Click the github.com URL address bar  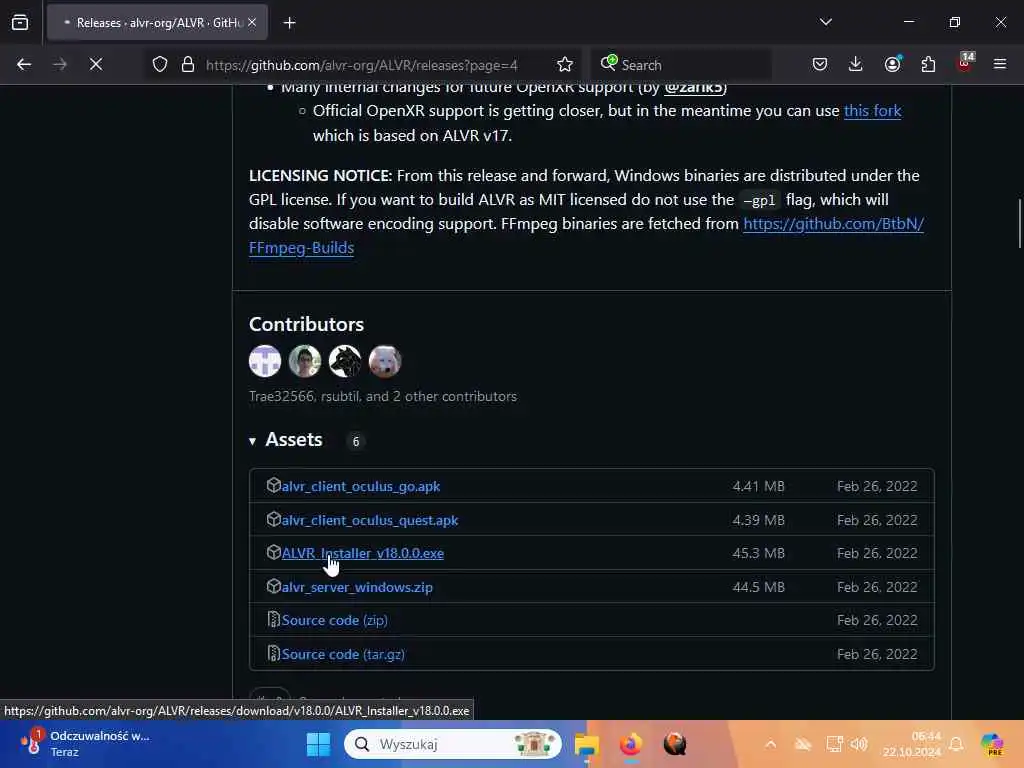(x=362, y=65)
